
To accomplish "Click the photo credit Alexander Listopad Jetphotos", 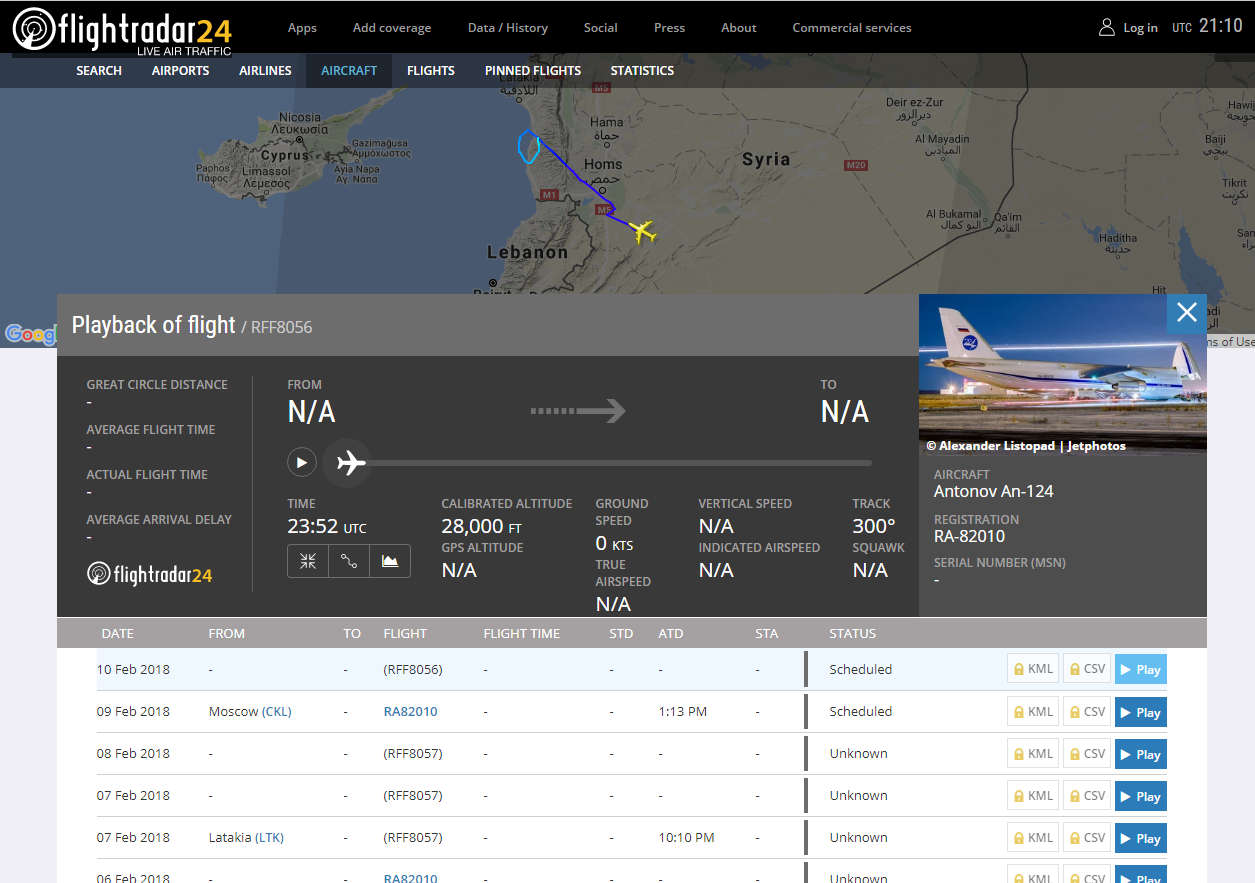I will (1026, 446).
